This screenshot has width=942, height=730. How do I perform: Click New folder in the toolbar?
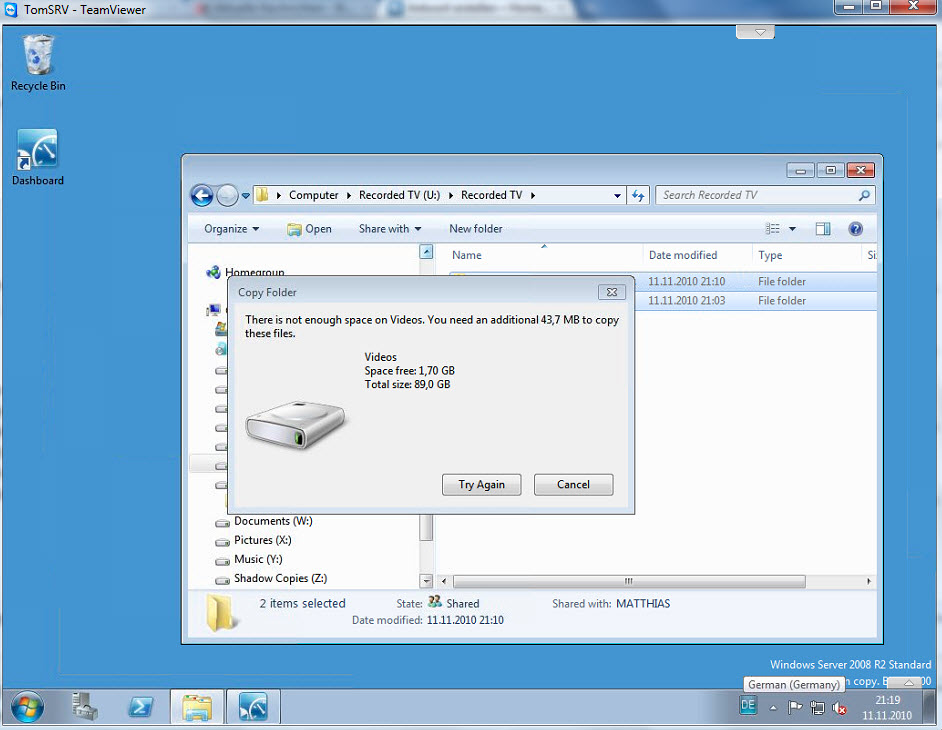tap(475, 229)
